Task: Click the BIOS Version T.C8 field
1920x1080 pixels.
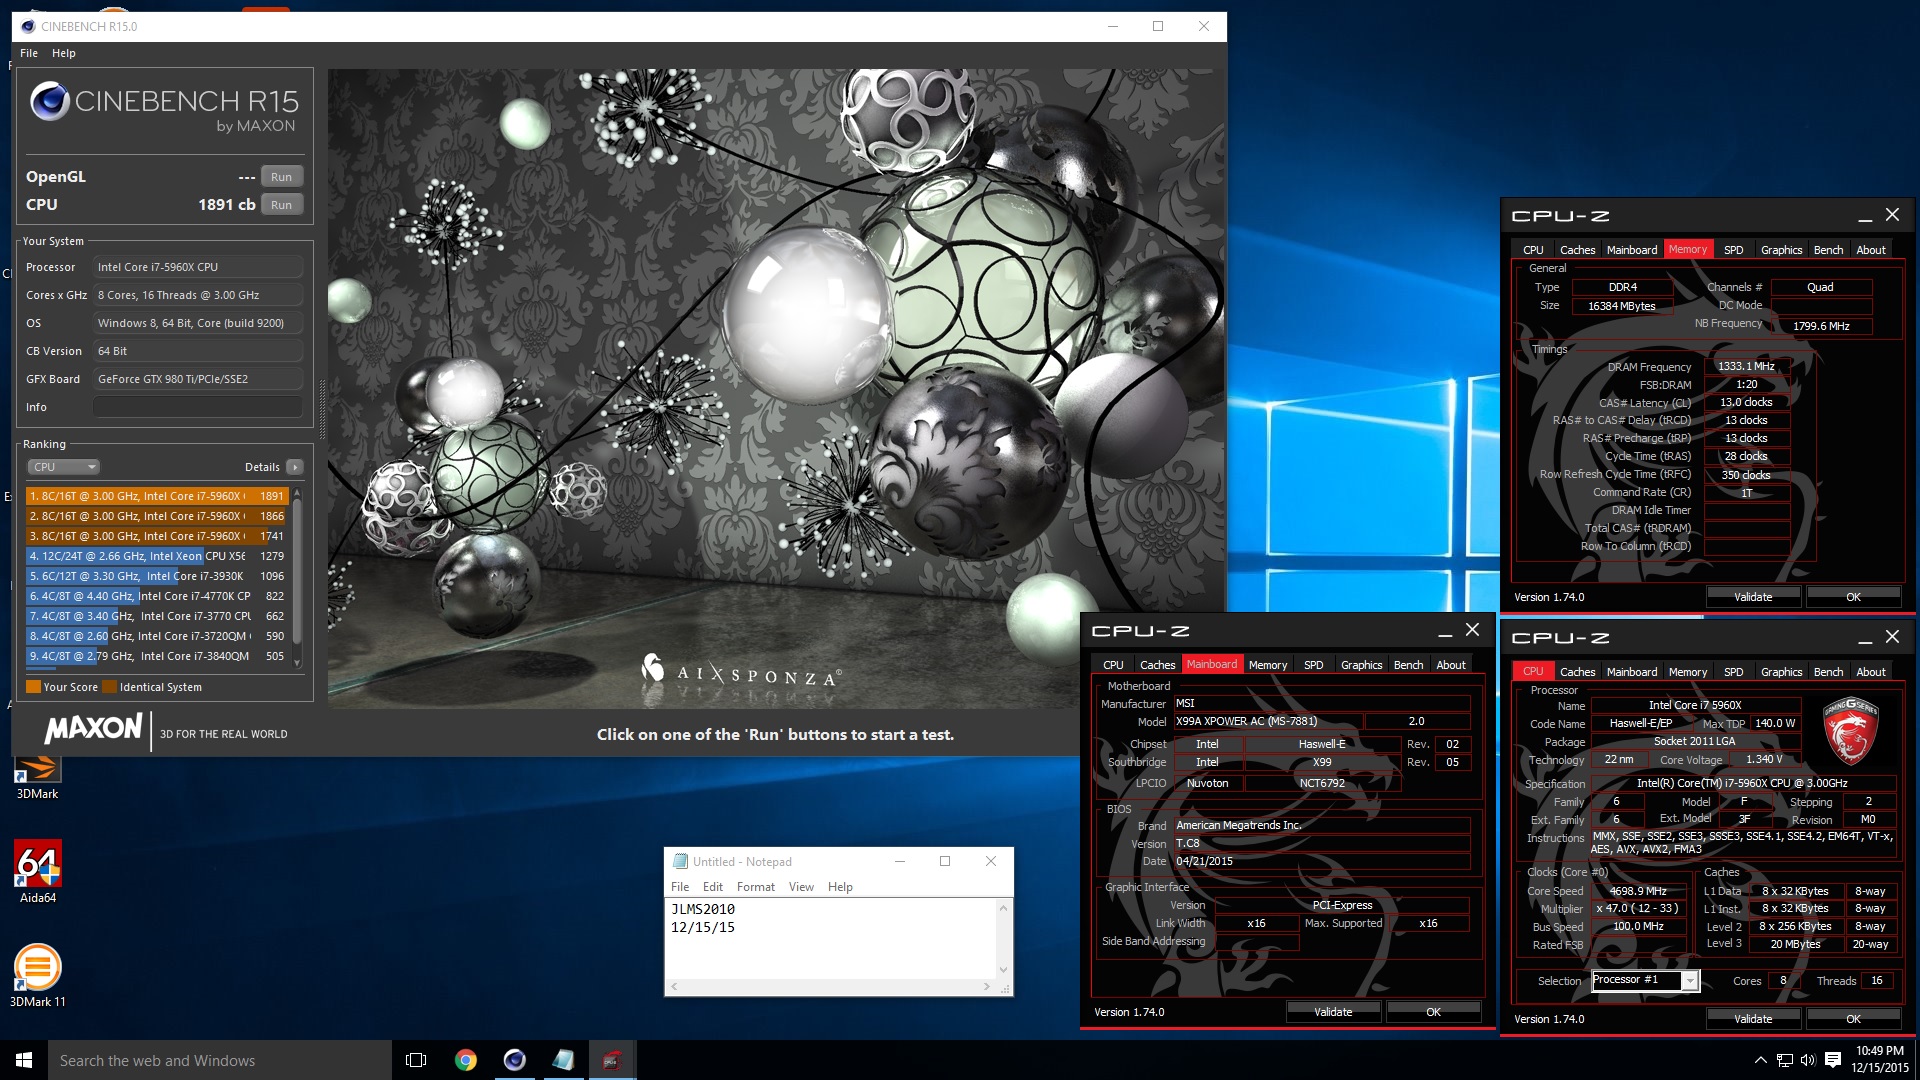Action: [x=1322, y=843]
